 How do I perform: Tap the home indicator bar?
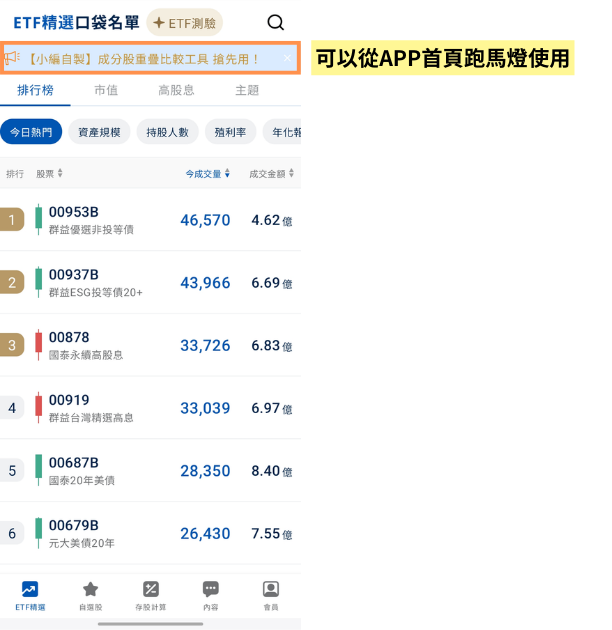tap(150, 624)
